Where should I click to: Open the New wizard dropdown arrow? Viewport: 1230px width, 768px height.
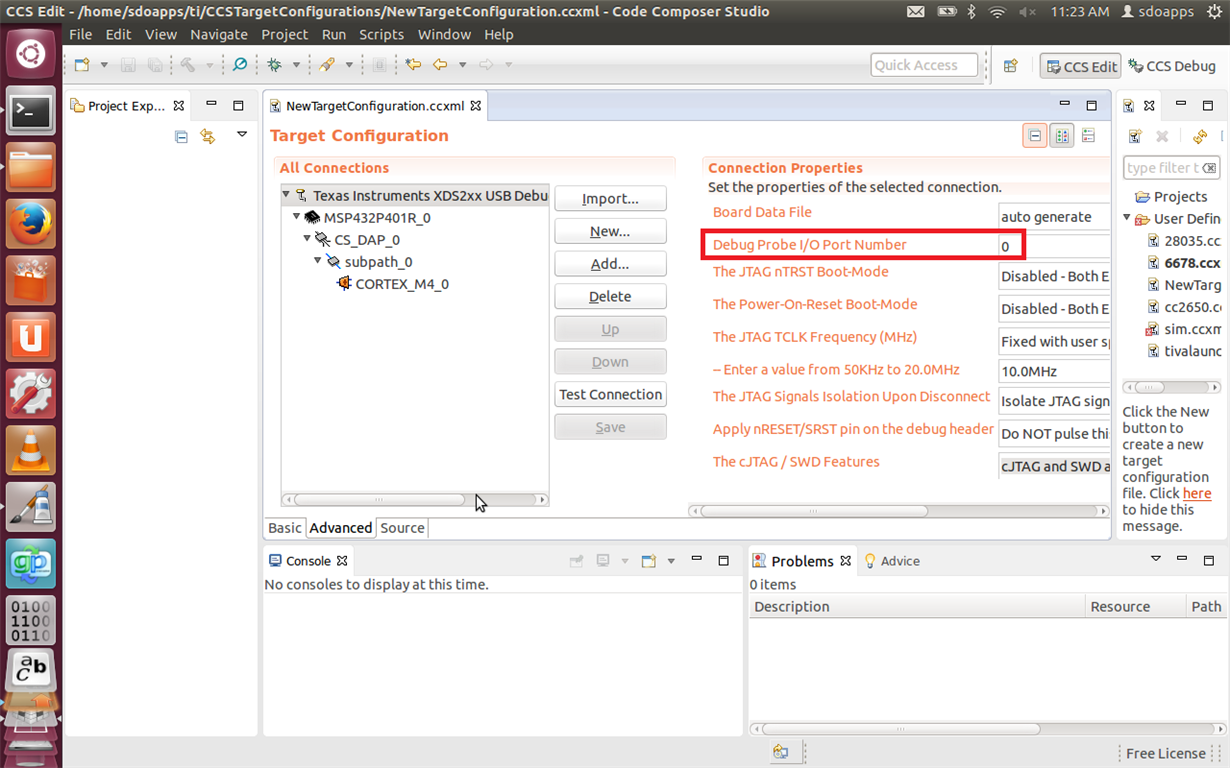103,65
